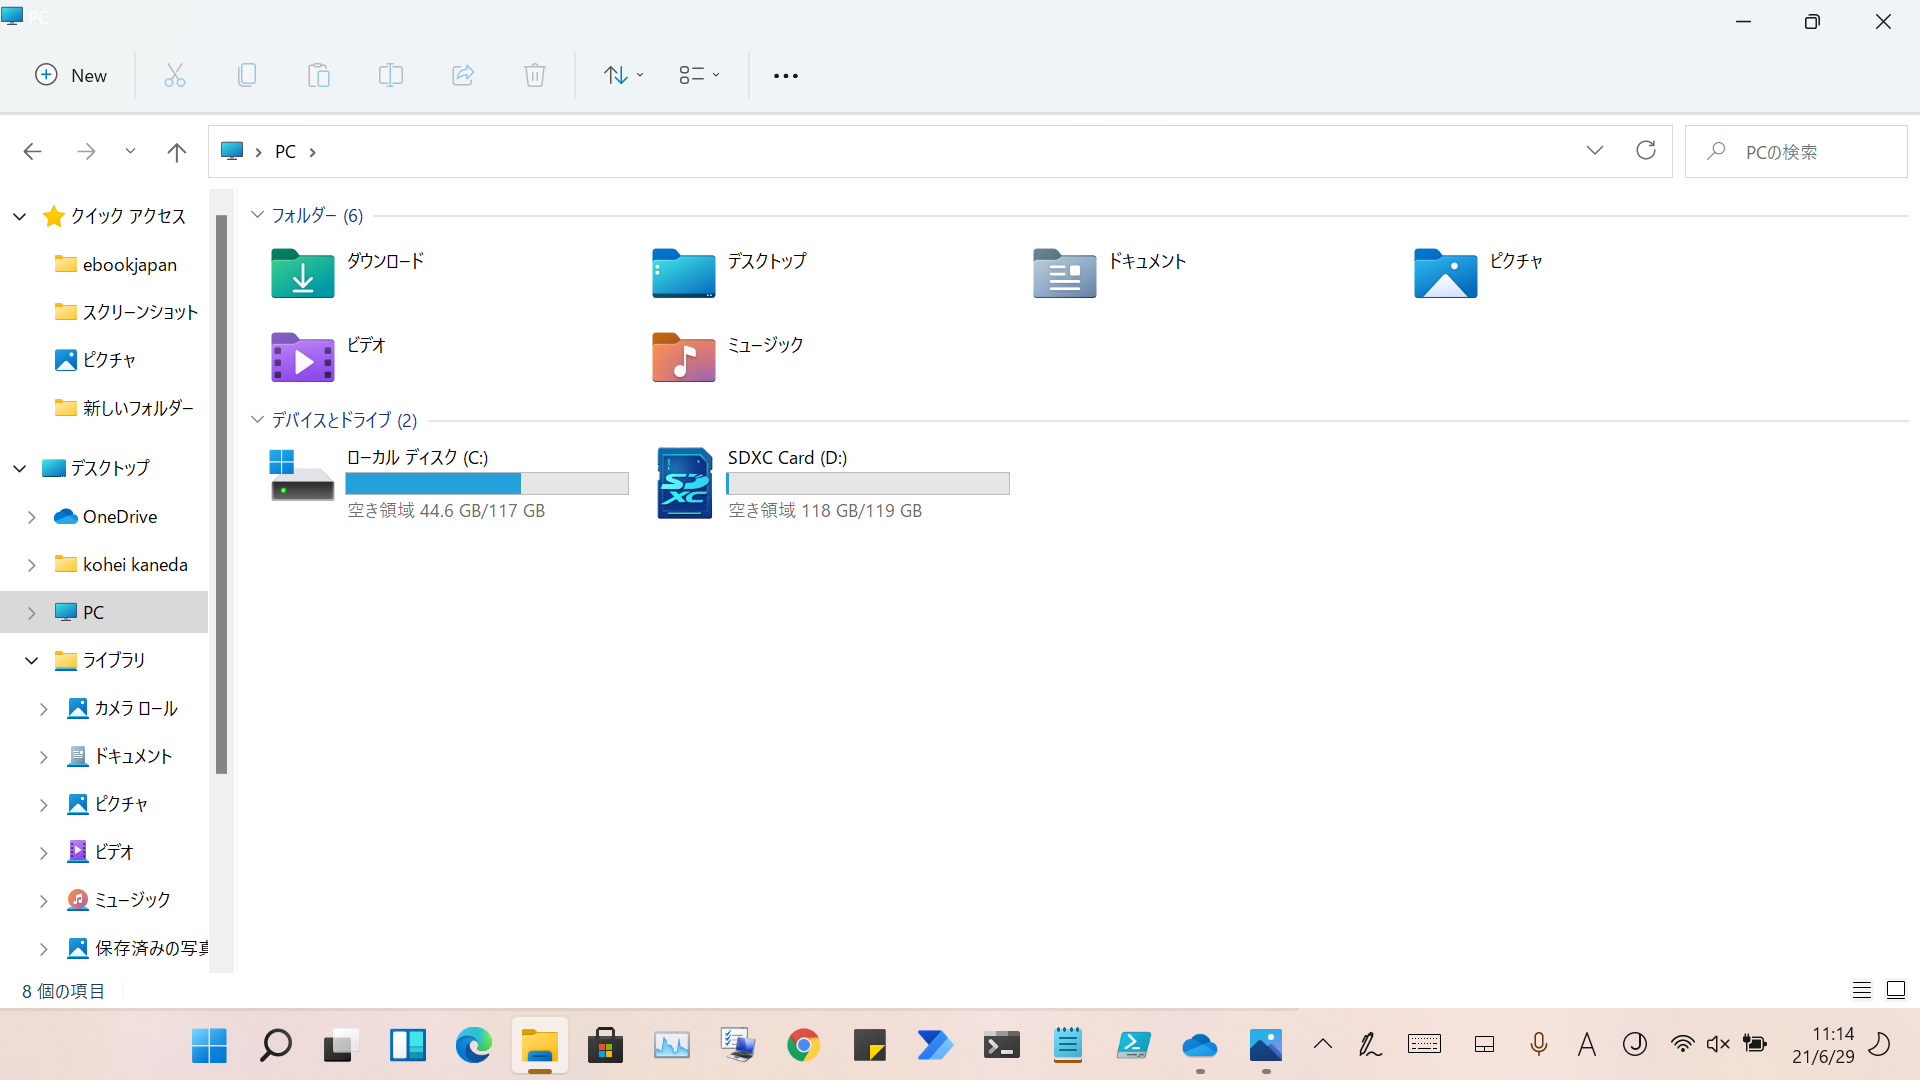The image size is (1920, 1080).
Task: Click the ローカル ディスク (C:) usage bar
Action: pyautogui.click(x=487, y=484)
